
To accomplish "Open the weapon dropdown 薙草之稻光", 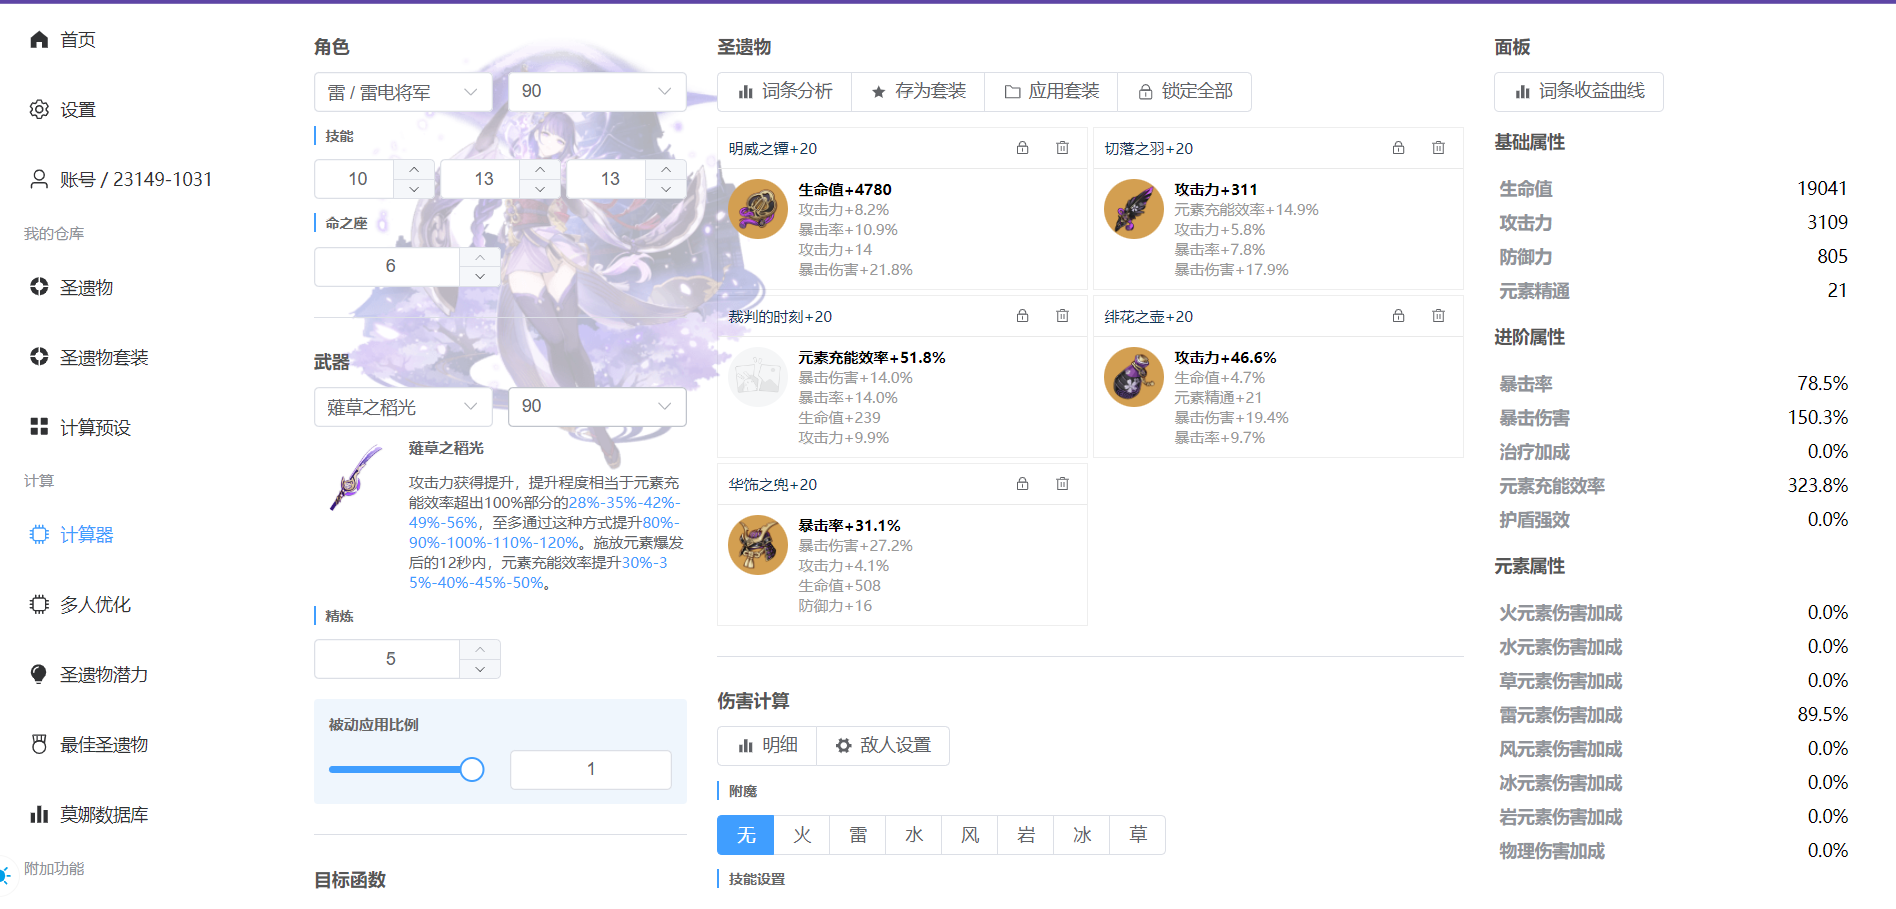I will coord(403,407).
